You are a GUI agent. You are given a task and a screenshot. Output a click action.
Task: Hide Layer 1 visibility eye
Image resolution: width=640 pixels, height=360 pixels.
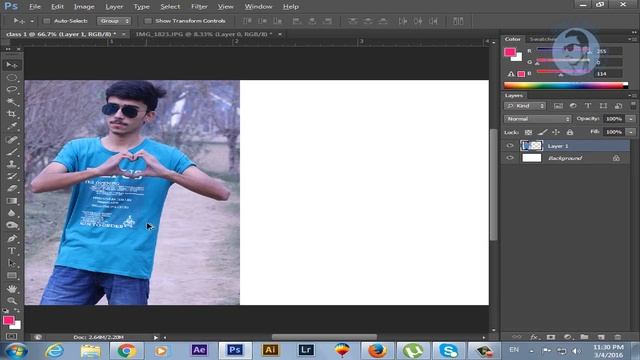[510, 146]
